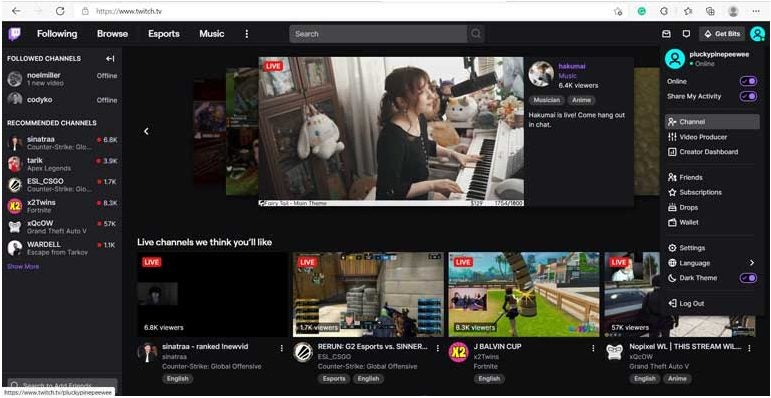
Task: Expand the Language submenu
Action: click(712, 263)
